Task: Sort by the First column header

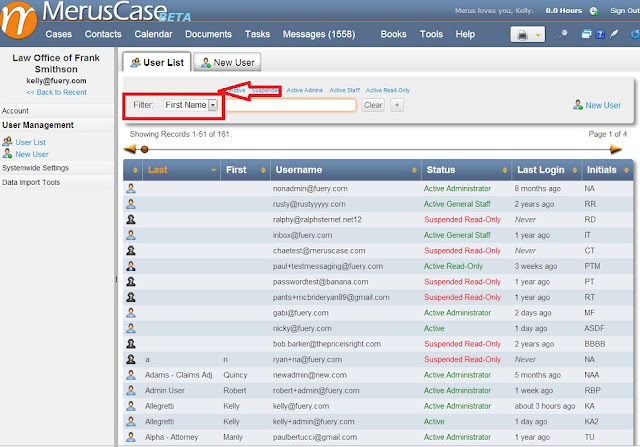Action: pos(245,170)
